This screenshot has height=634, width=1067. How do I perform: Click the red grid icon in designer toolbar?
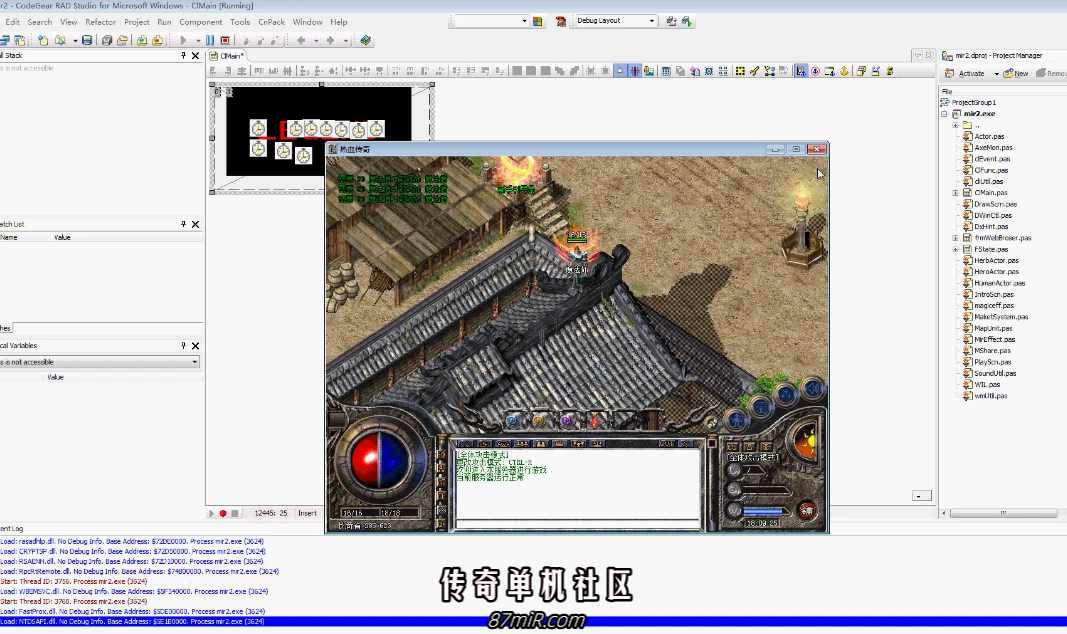click(x=634, y=71)
